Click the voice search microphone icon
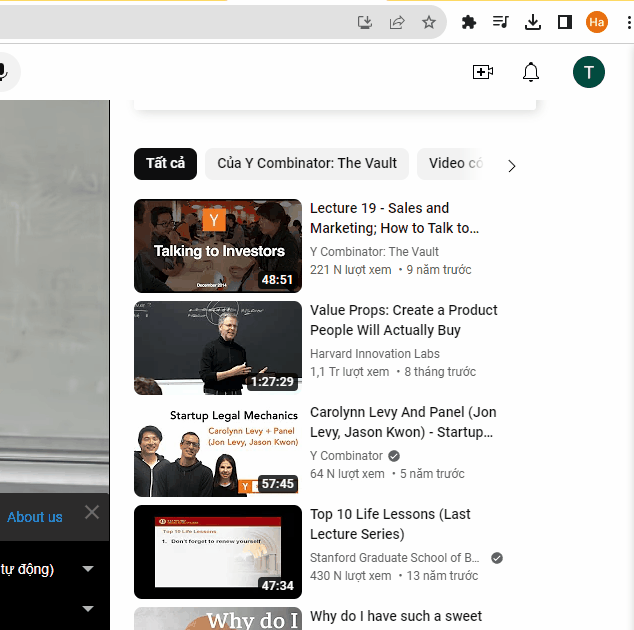 tap(3, 72)
